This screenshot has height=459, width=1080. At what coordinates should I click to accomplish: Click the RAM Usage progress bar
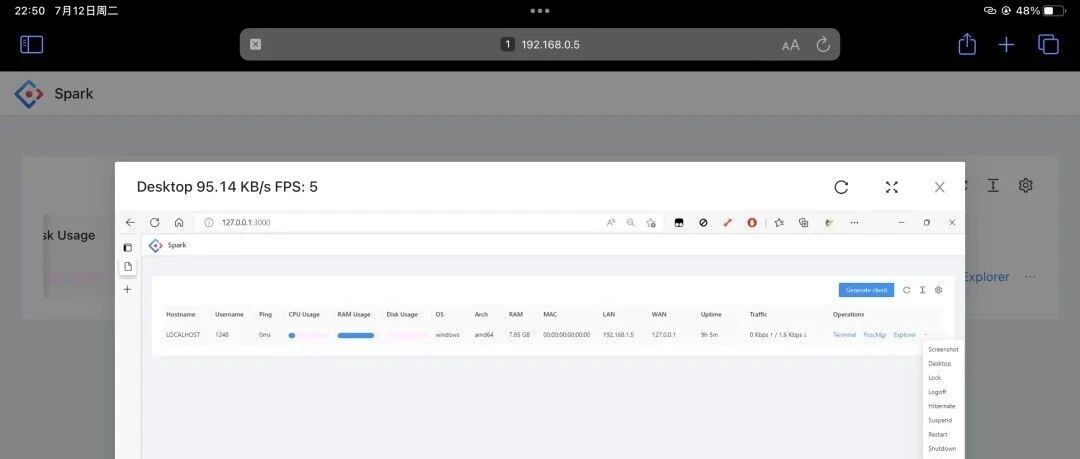coord(357,336)
